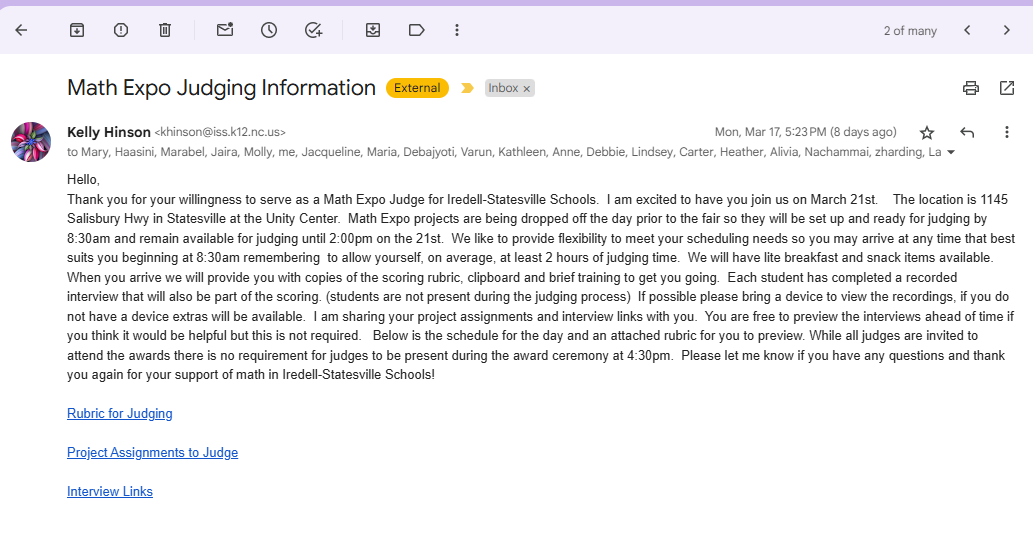This screenshot has width=1033, height=540.
Task: Mark the email as unread
Action: click(225, 30)
